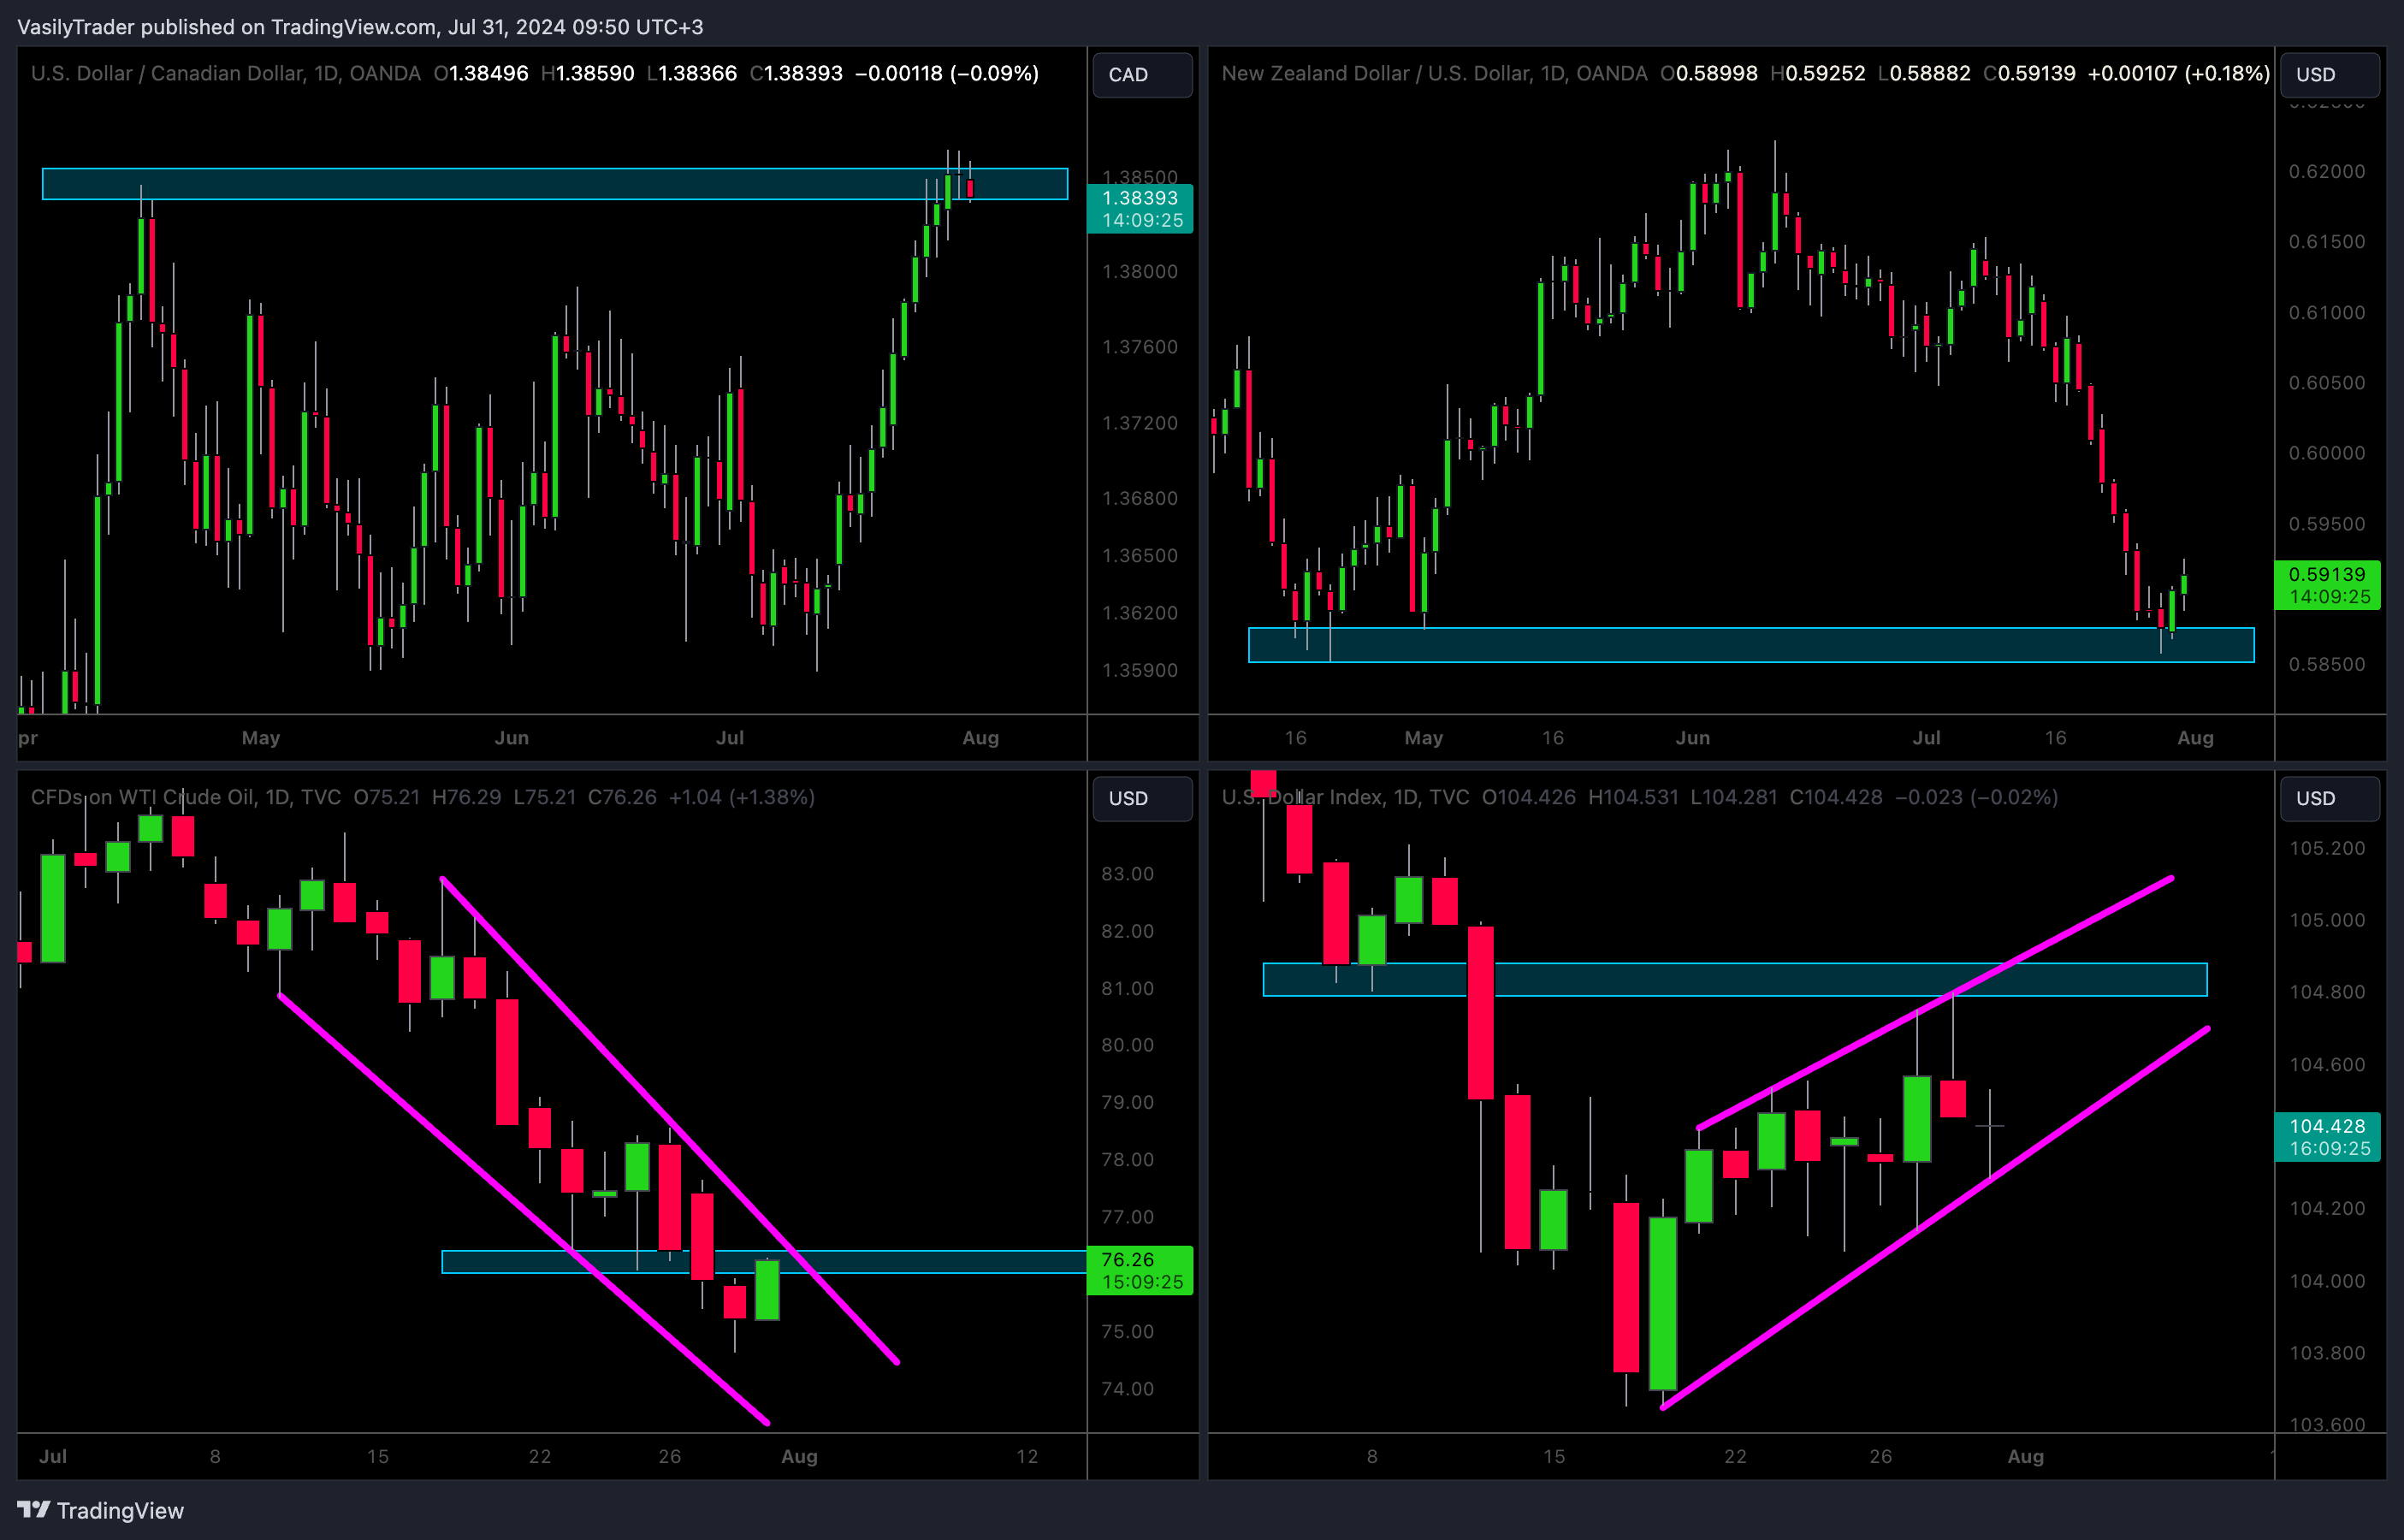Click the 'CFDs on WTI Crude Oil, 1D, TVC' title
Screen dimensions: 2404x1540
click(x=186, y=797)
